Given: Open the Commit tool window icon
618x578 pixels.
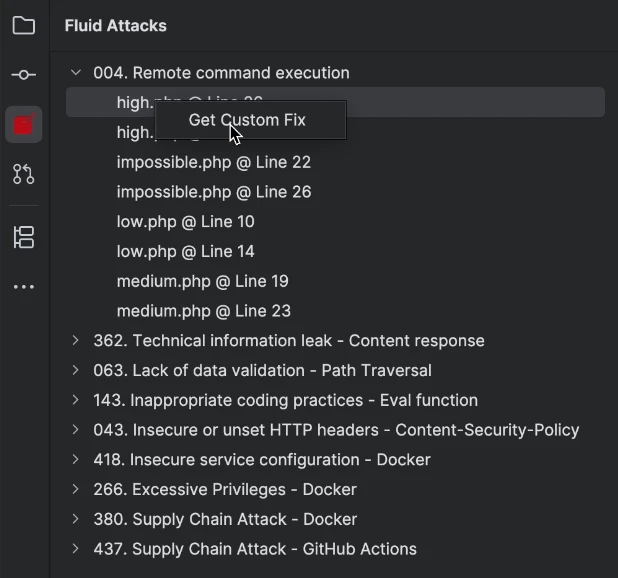Looking at the screenshot, I should coord(24,75).
